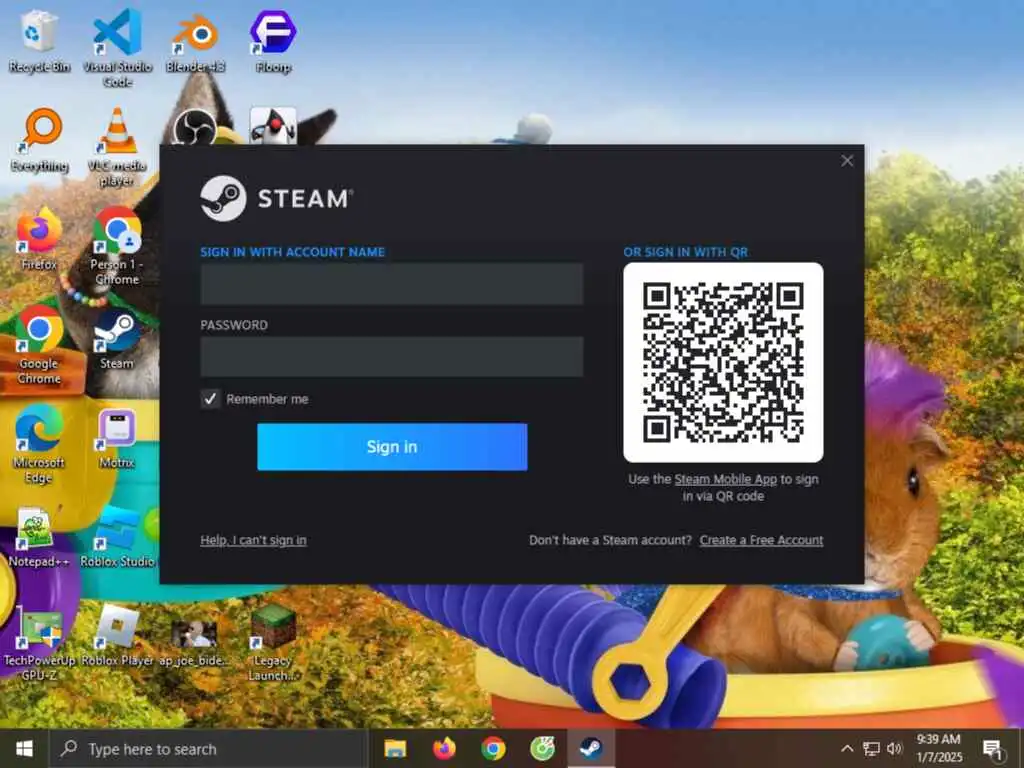The height and width of the screenshot is (768, 1024).
Task: Select VLC media player desktop icon
Action: tap(117, 146)
